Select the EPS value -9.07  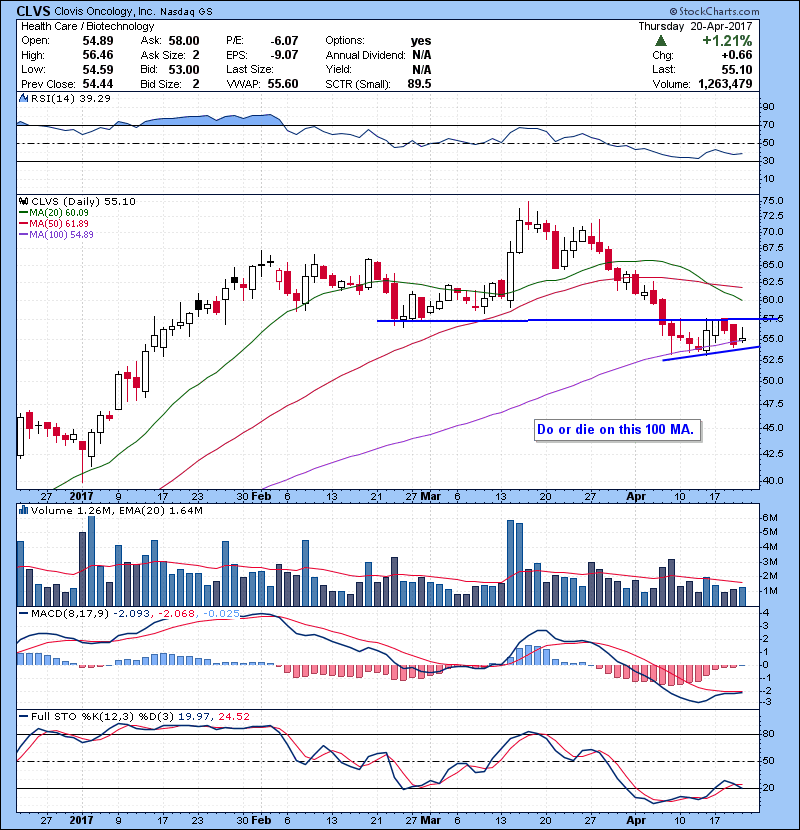[x=284, y=55]
